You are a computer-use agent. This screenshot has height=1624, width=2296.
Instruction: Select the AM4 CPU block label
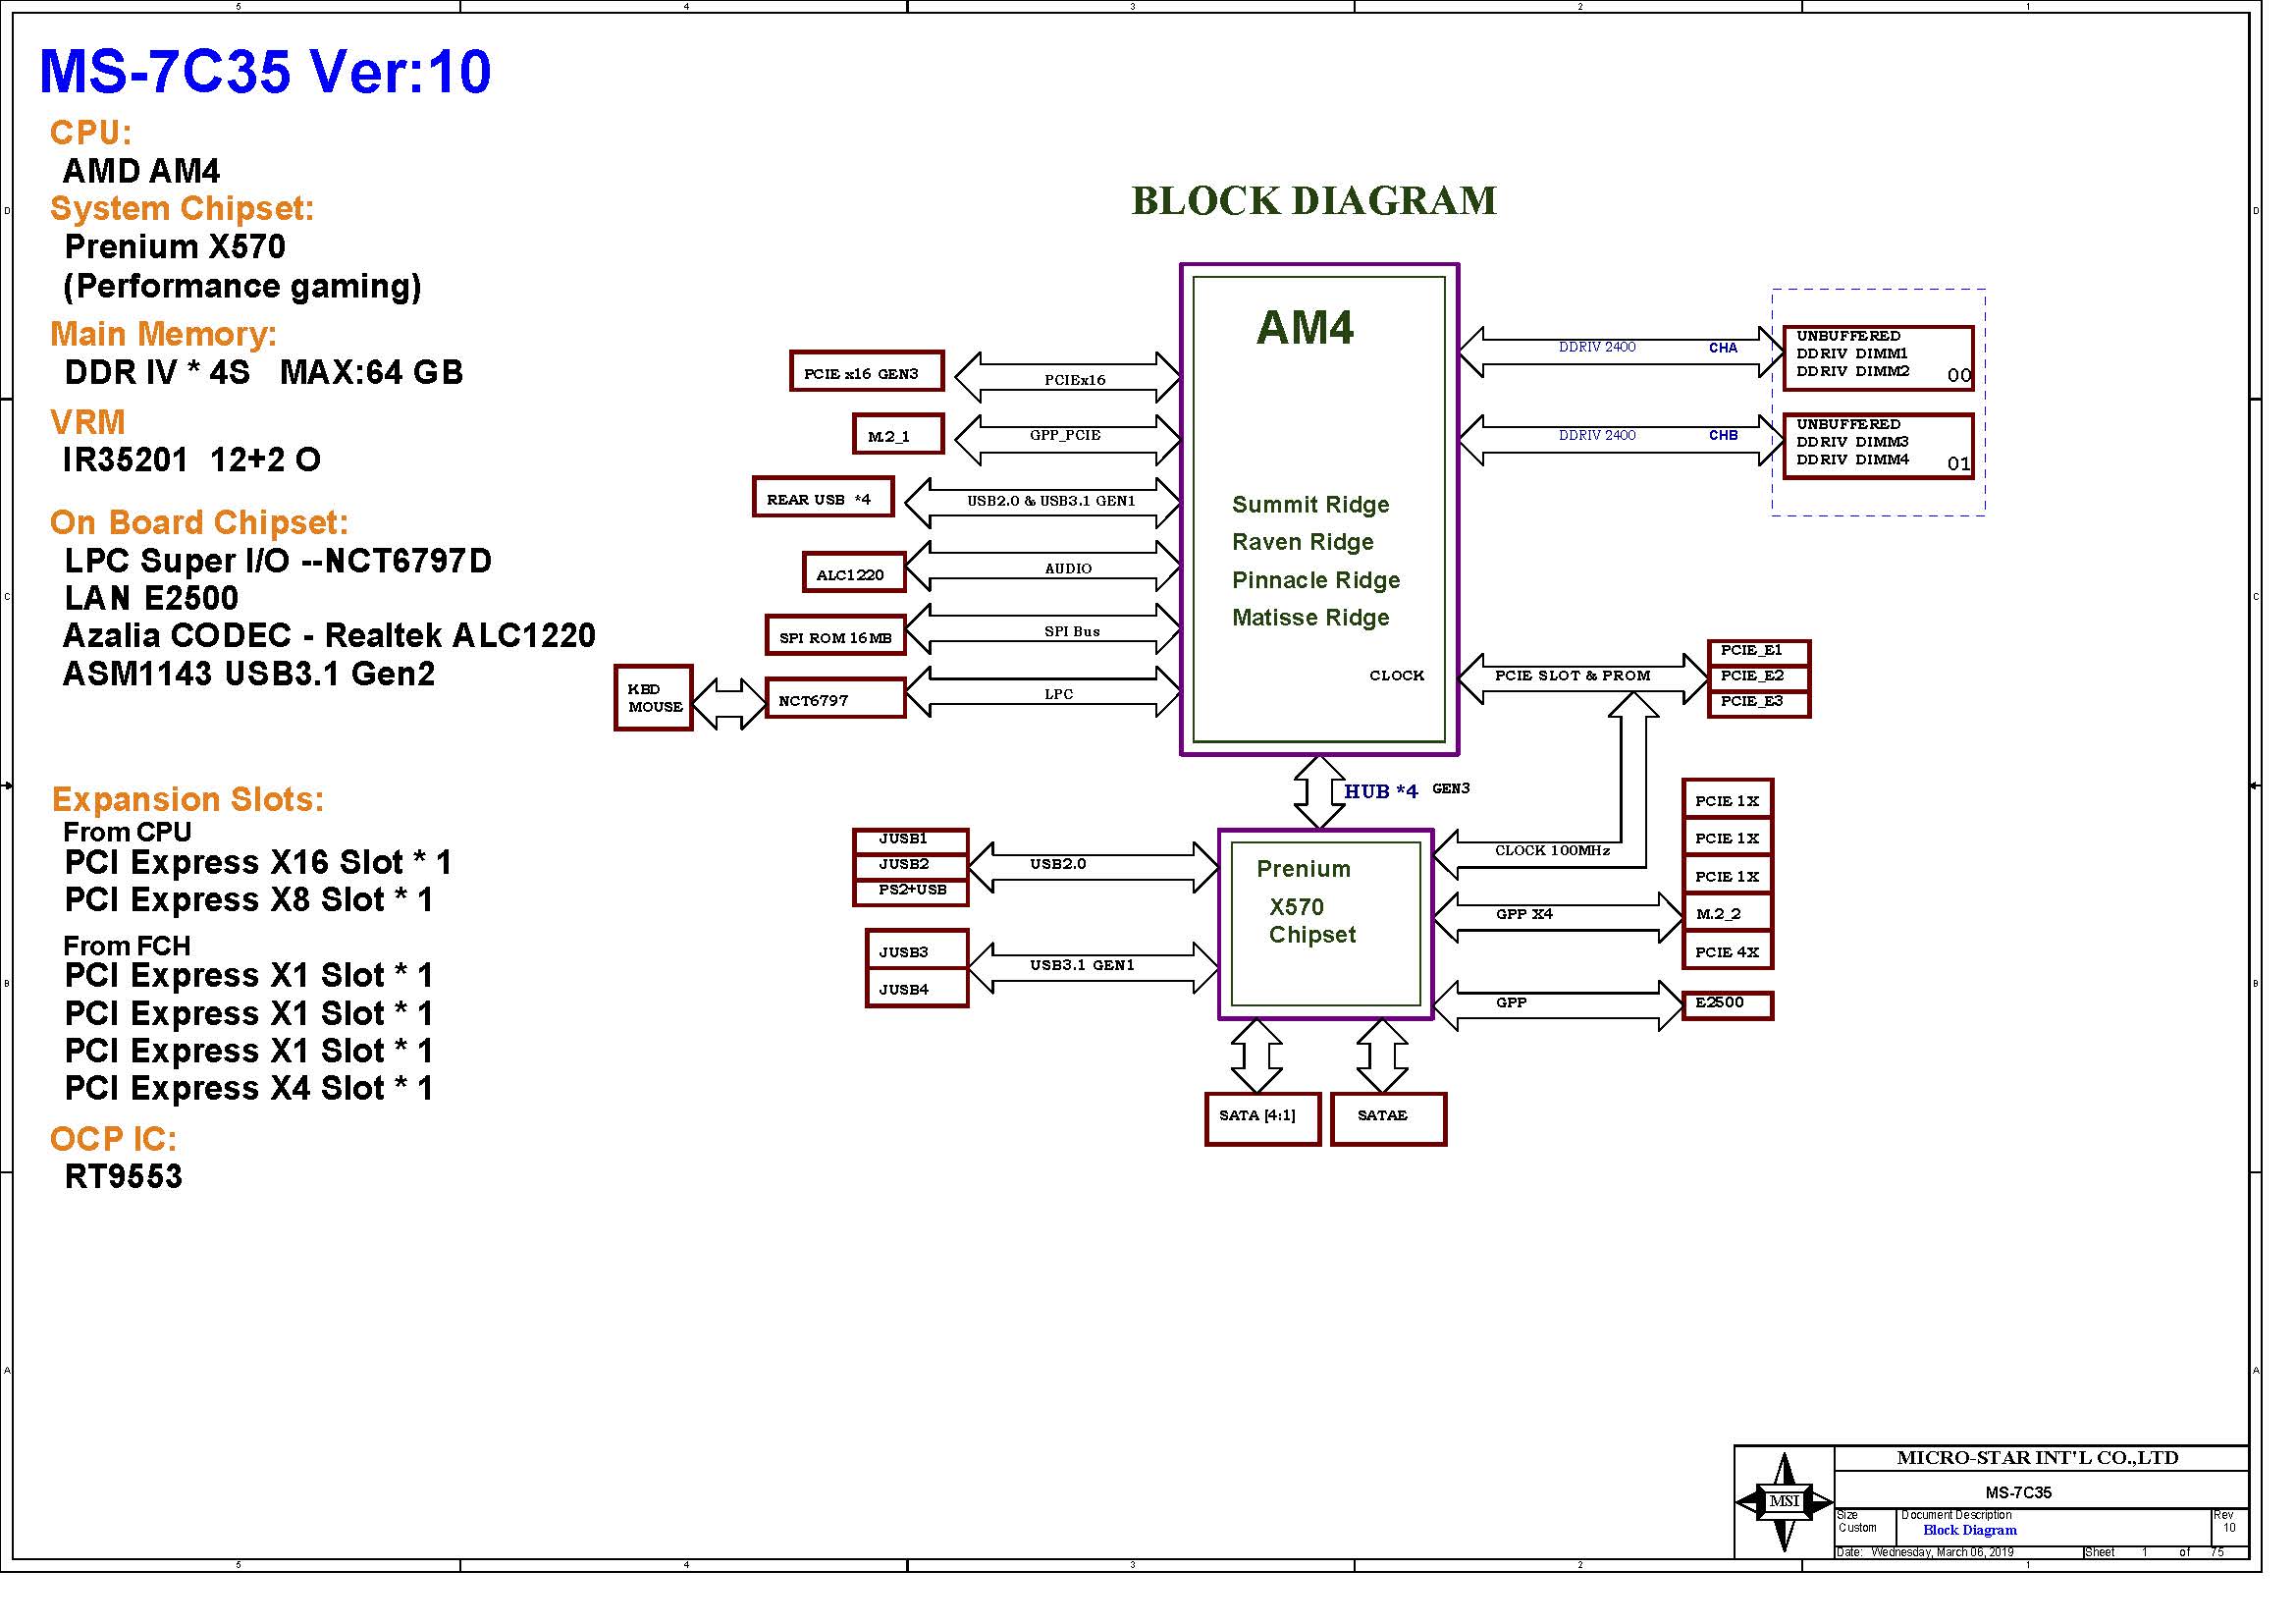(1304, 328)
